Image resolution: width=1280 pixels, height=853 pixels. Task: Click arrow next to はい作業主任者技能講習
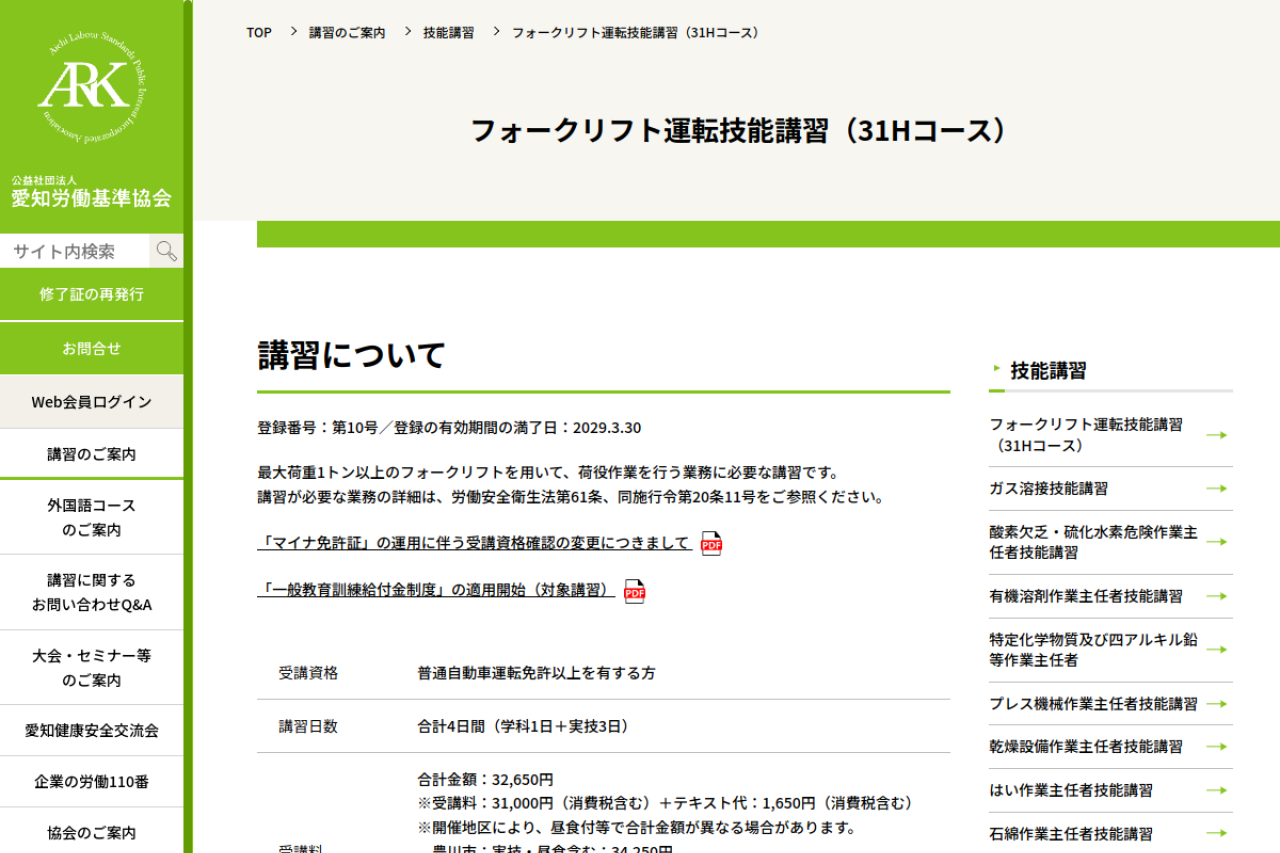1216,790
